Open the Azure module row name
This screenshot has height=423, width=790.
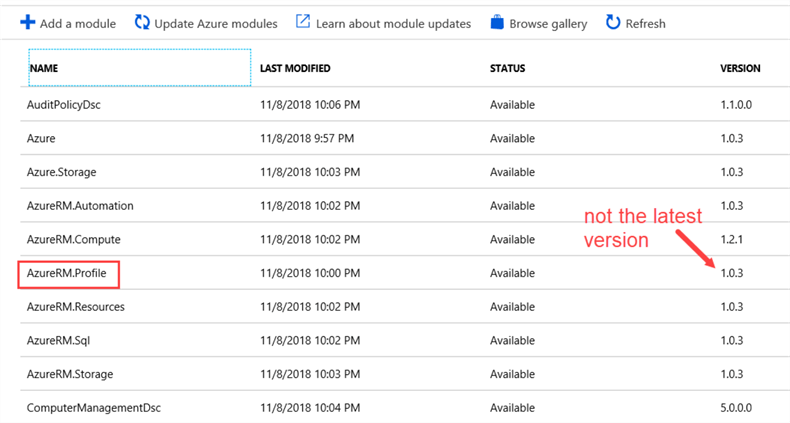(x=41, y=138)
